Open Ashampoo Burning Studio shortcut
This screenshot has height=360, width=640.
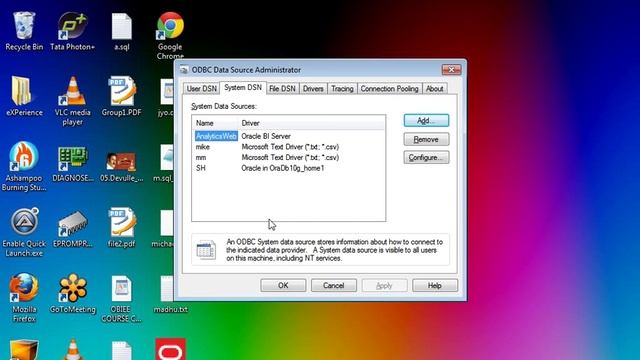pos(24,166)
